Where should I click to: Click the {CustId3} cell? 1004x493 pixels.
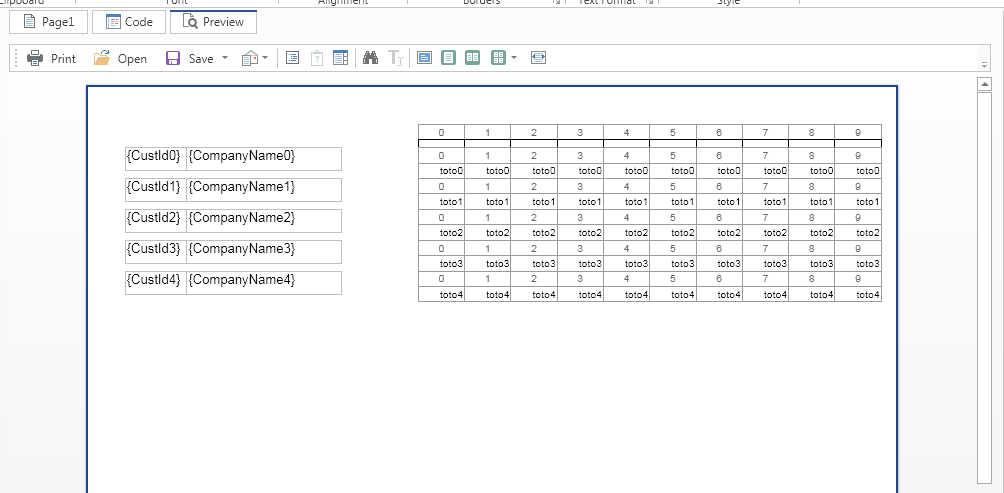[x=156, y=252]
